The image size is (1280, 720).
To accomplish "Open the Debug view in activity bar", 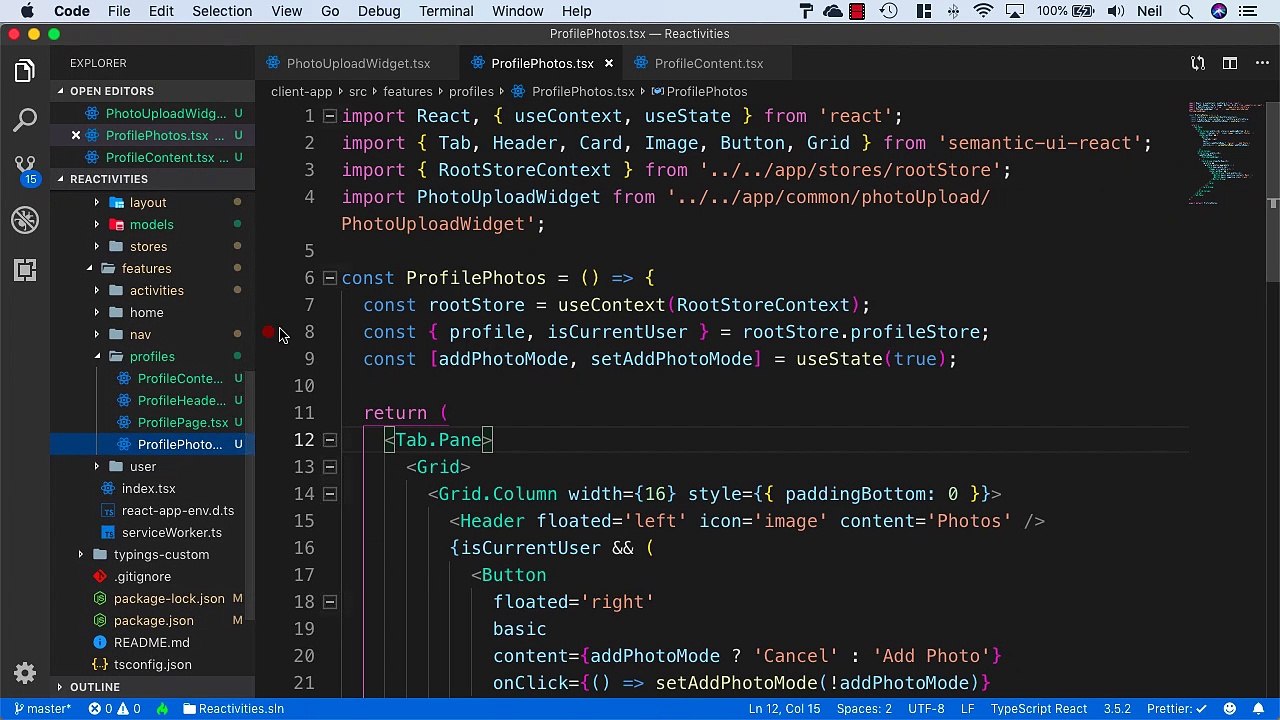I will pyautogui.click(x=25, y=220).
